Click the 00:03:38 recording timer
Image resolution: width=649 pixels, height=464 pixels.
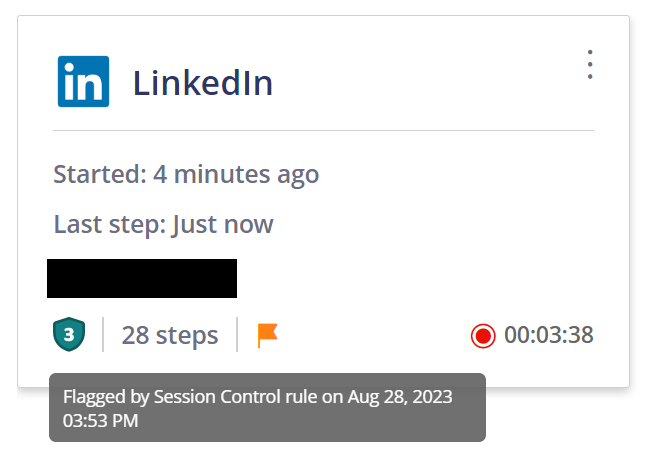[549, 335]
